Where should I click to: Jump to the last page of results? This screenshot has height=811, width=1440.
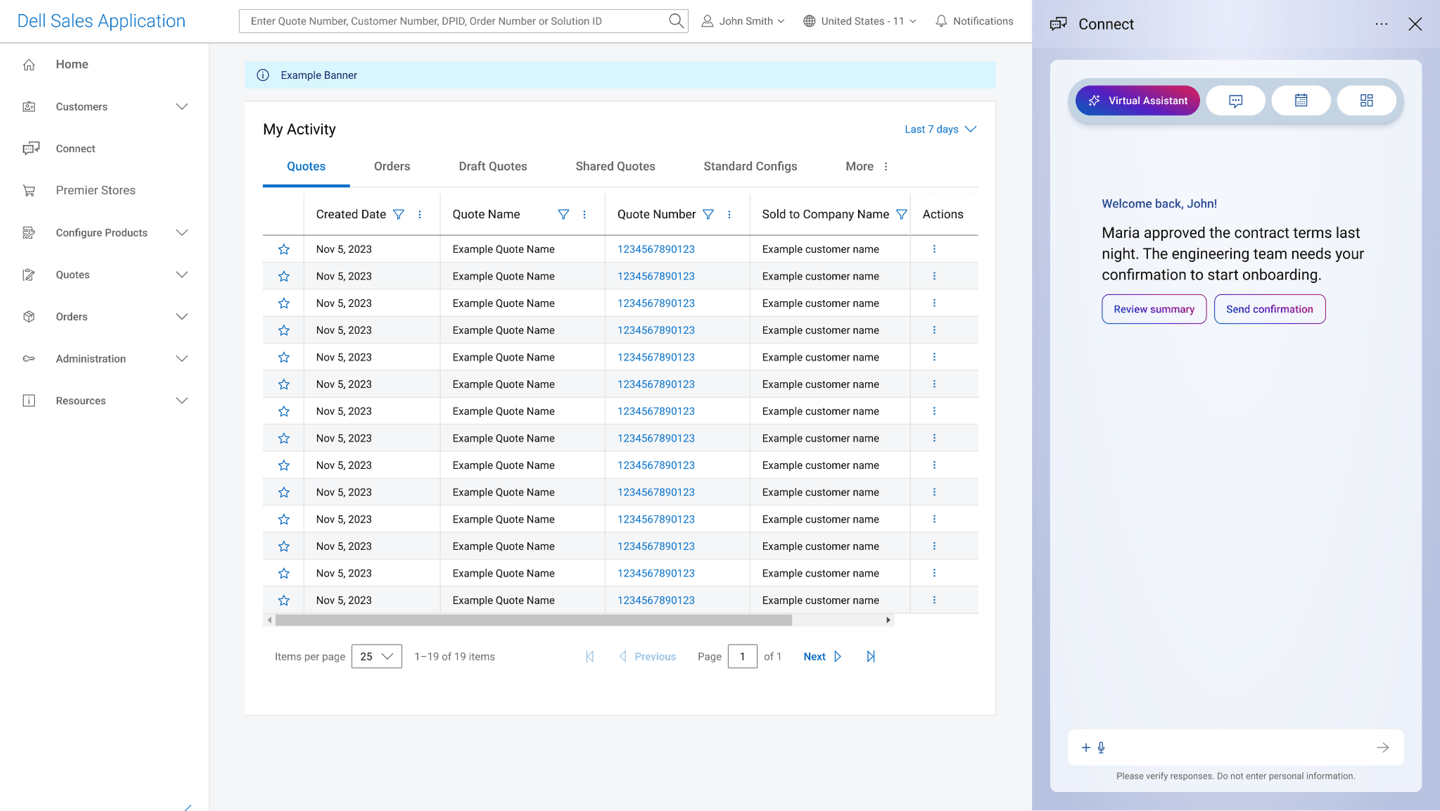(x=871, y=657)
